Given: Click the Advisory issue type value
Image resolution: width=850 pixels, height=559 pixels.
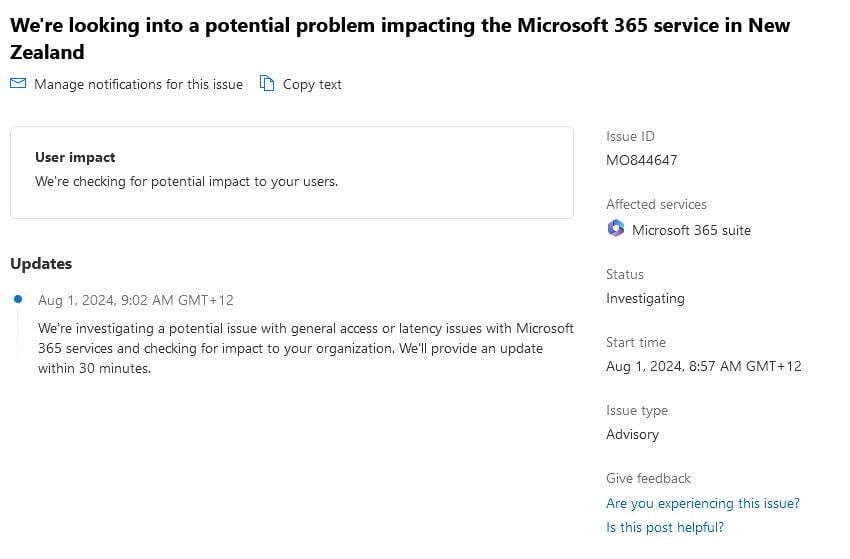Looking at the screenshot, I should [x=632, y=434].
